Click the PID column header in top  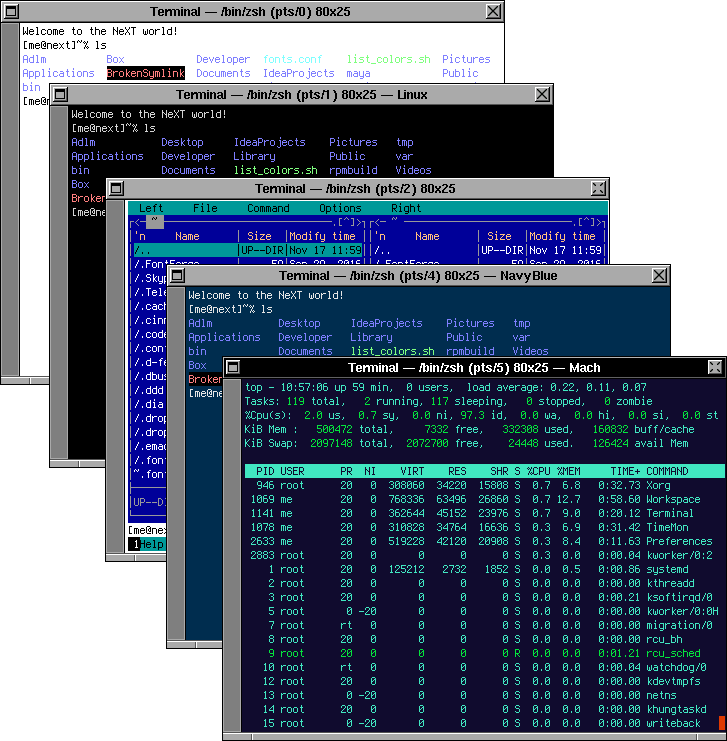click(265, 471)
